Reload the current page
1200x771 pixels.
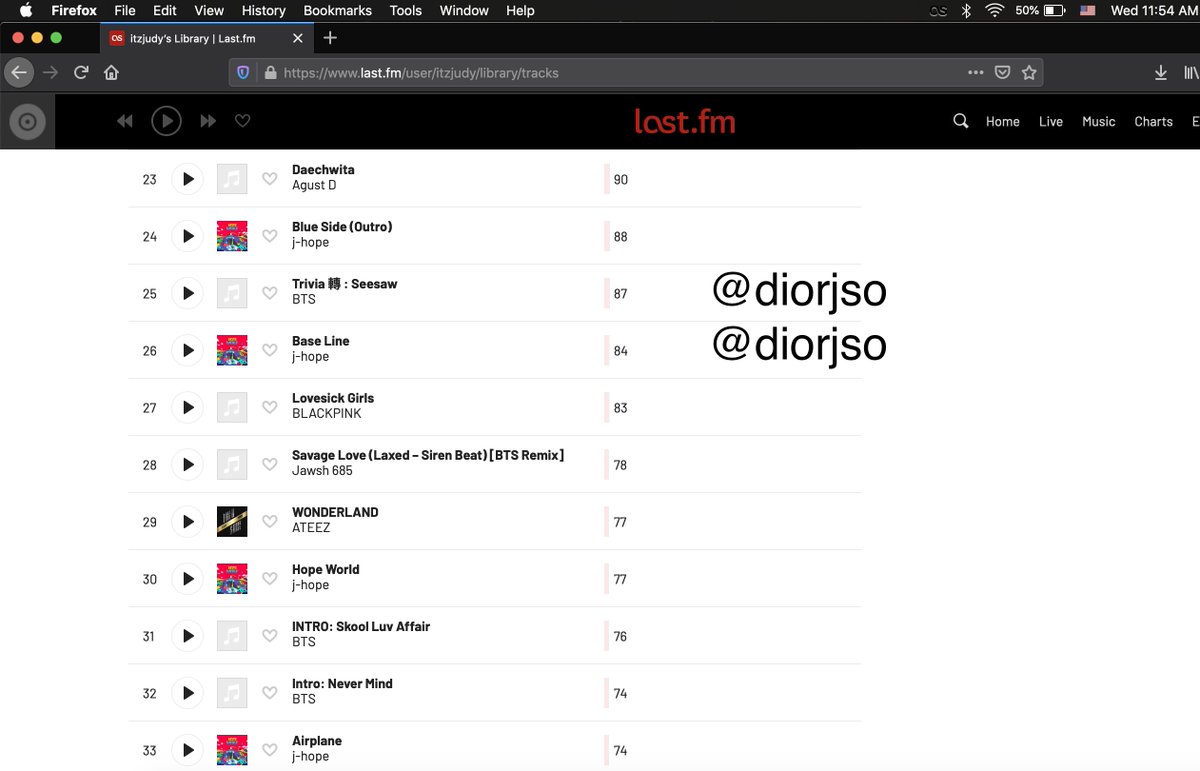(x=81, y=73)
